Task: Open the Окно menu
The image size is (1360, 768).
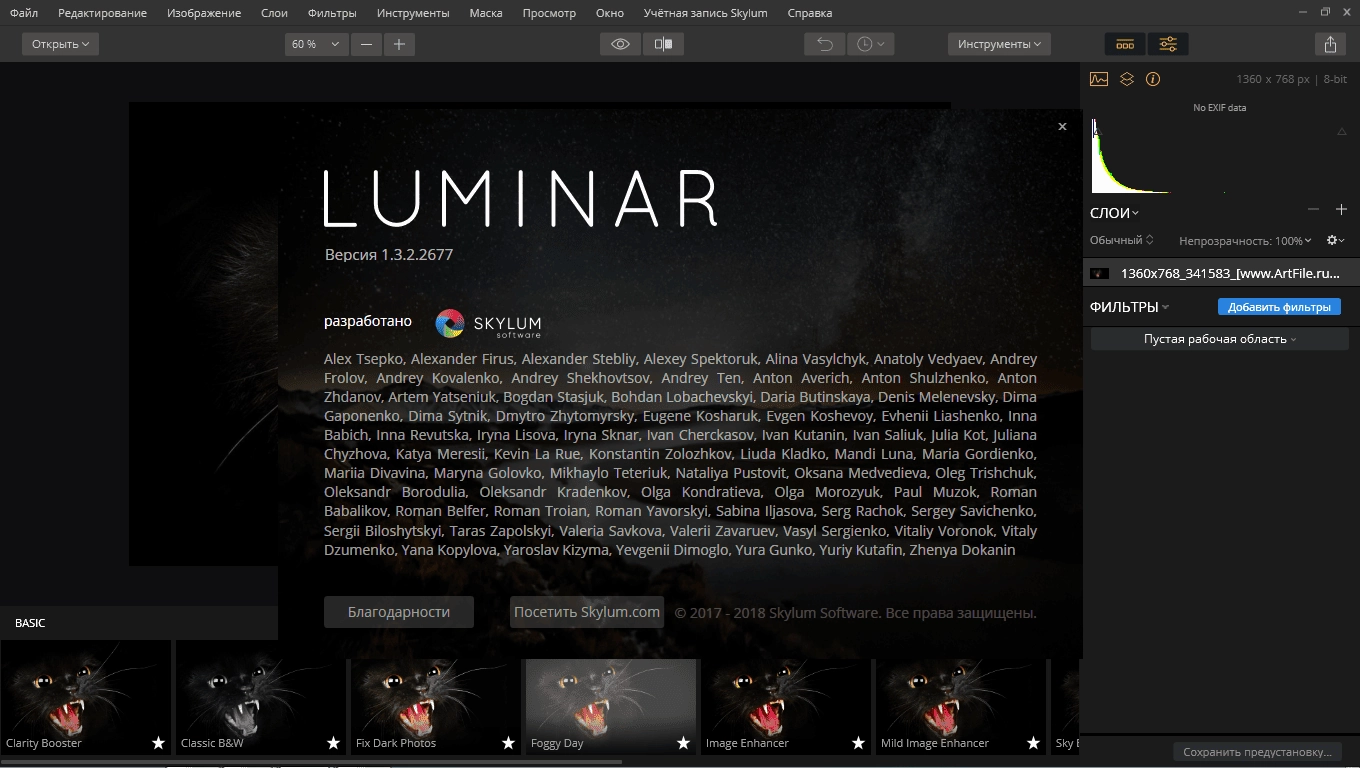Action: (x=609, y=13)
